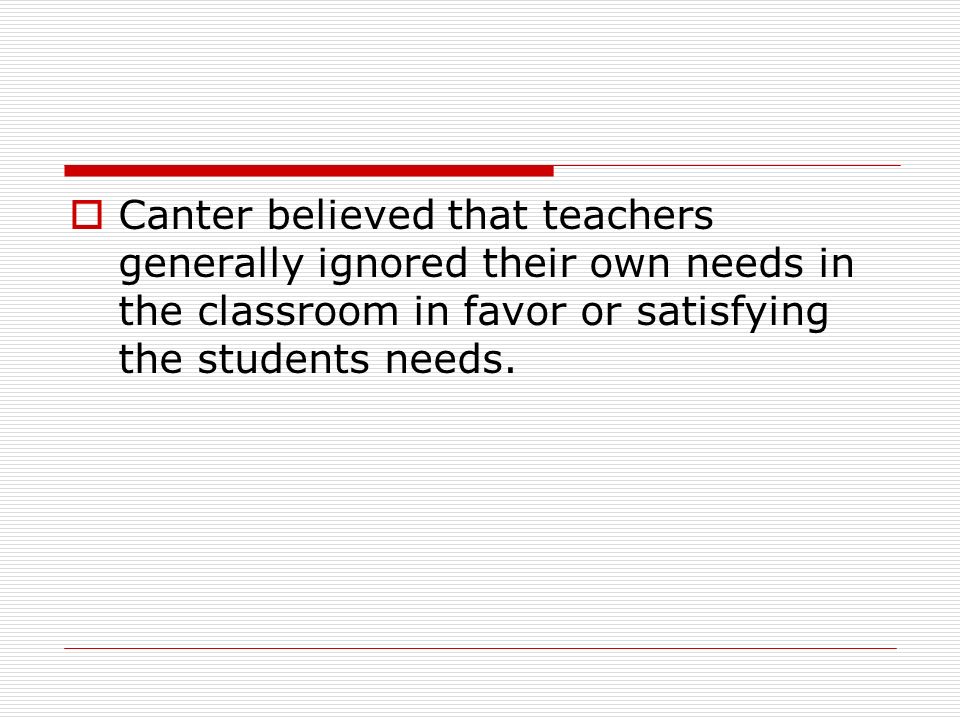Click the word "students"
Viewport: 960px width, 720px height.
pos(283,358)
